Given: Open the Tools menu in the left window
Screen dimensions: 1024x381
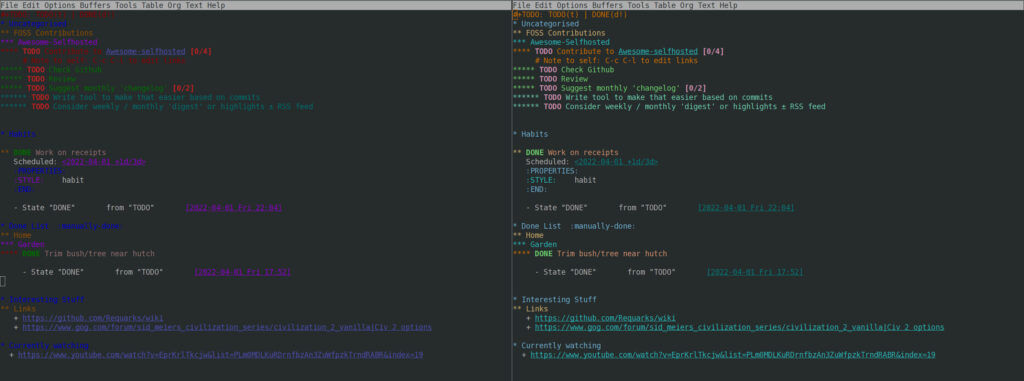Looking at the screenshot, I should pyautogui.click(x=127, y=5).
